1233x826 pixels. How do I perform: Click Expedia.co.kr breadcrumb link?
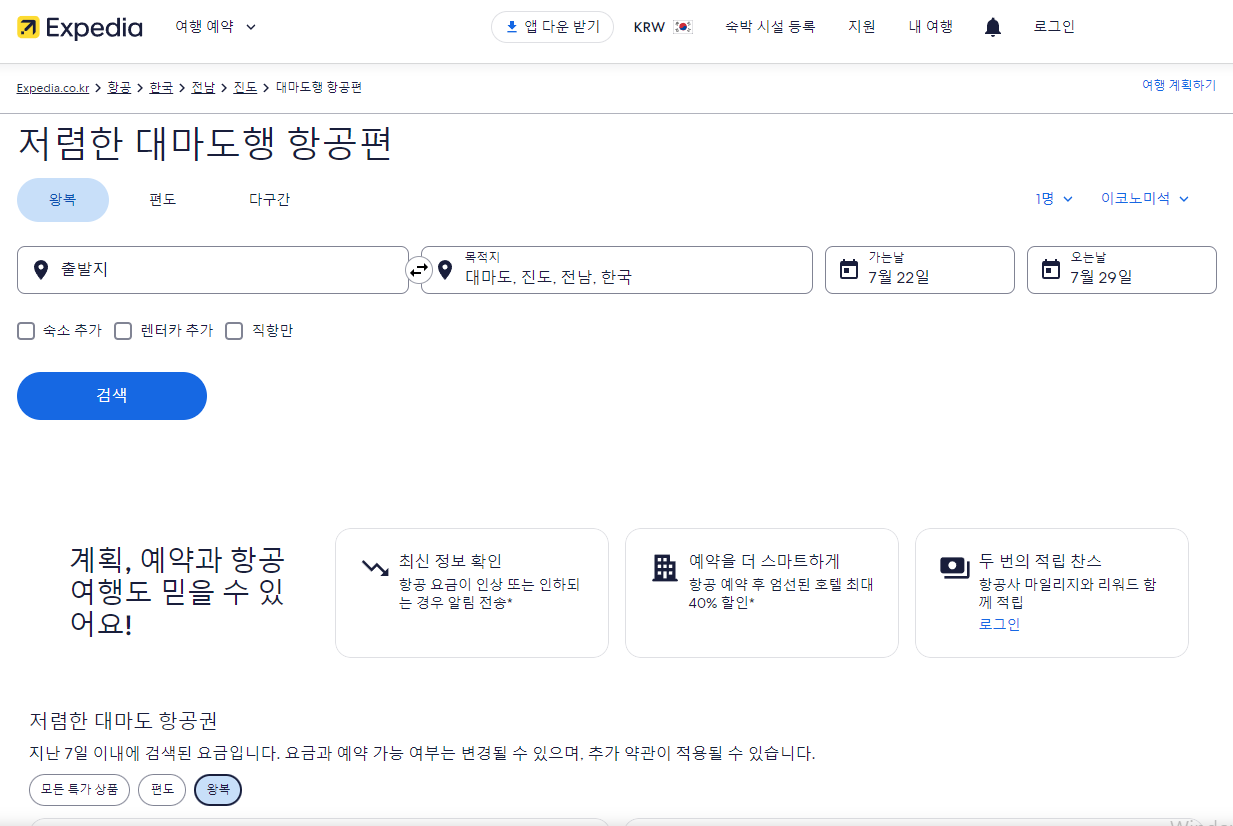pyautogui.click(x=54, y=88)
